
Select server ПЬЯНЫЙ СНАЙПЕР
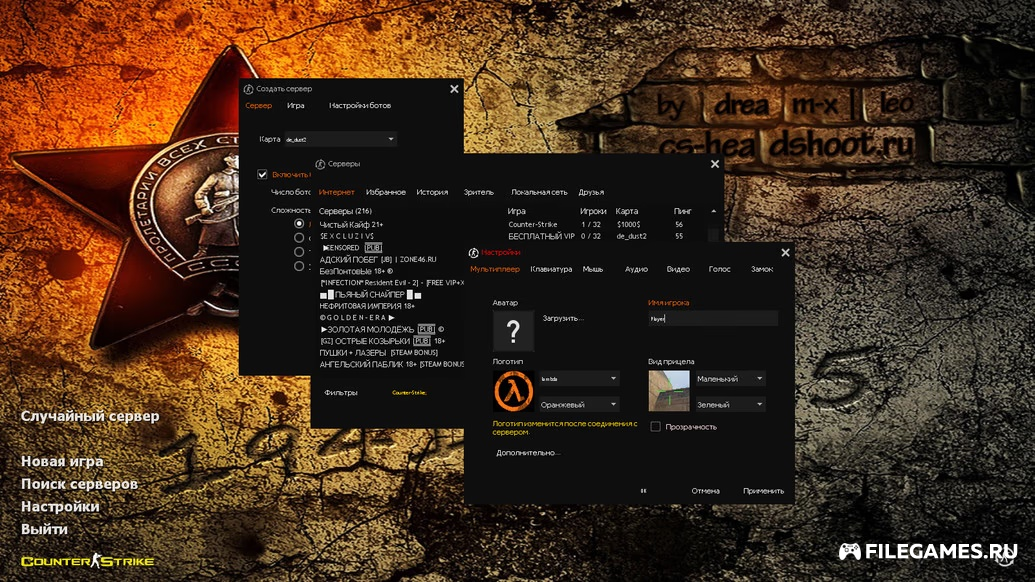370,294
